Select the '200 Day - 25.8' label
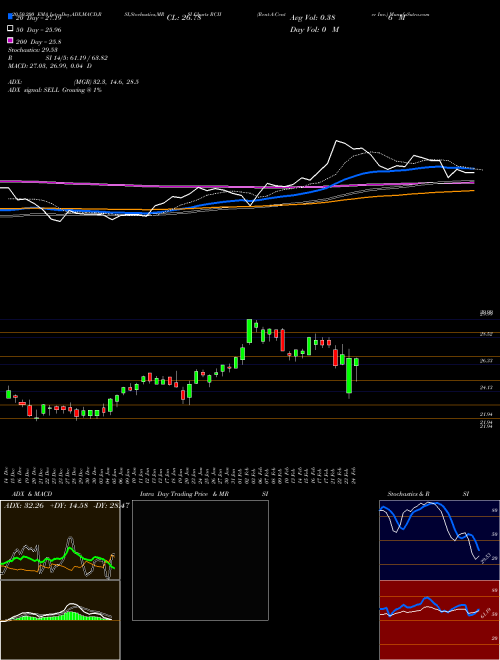This screenshot has width=500, height=660. click(39, 42)
